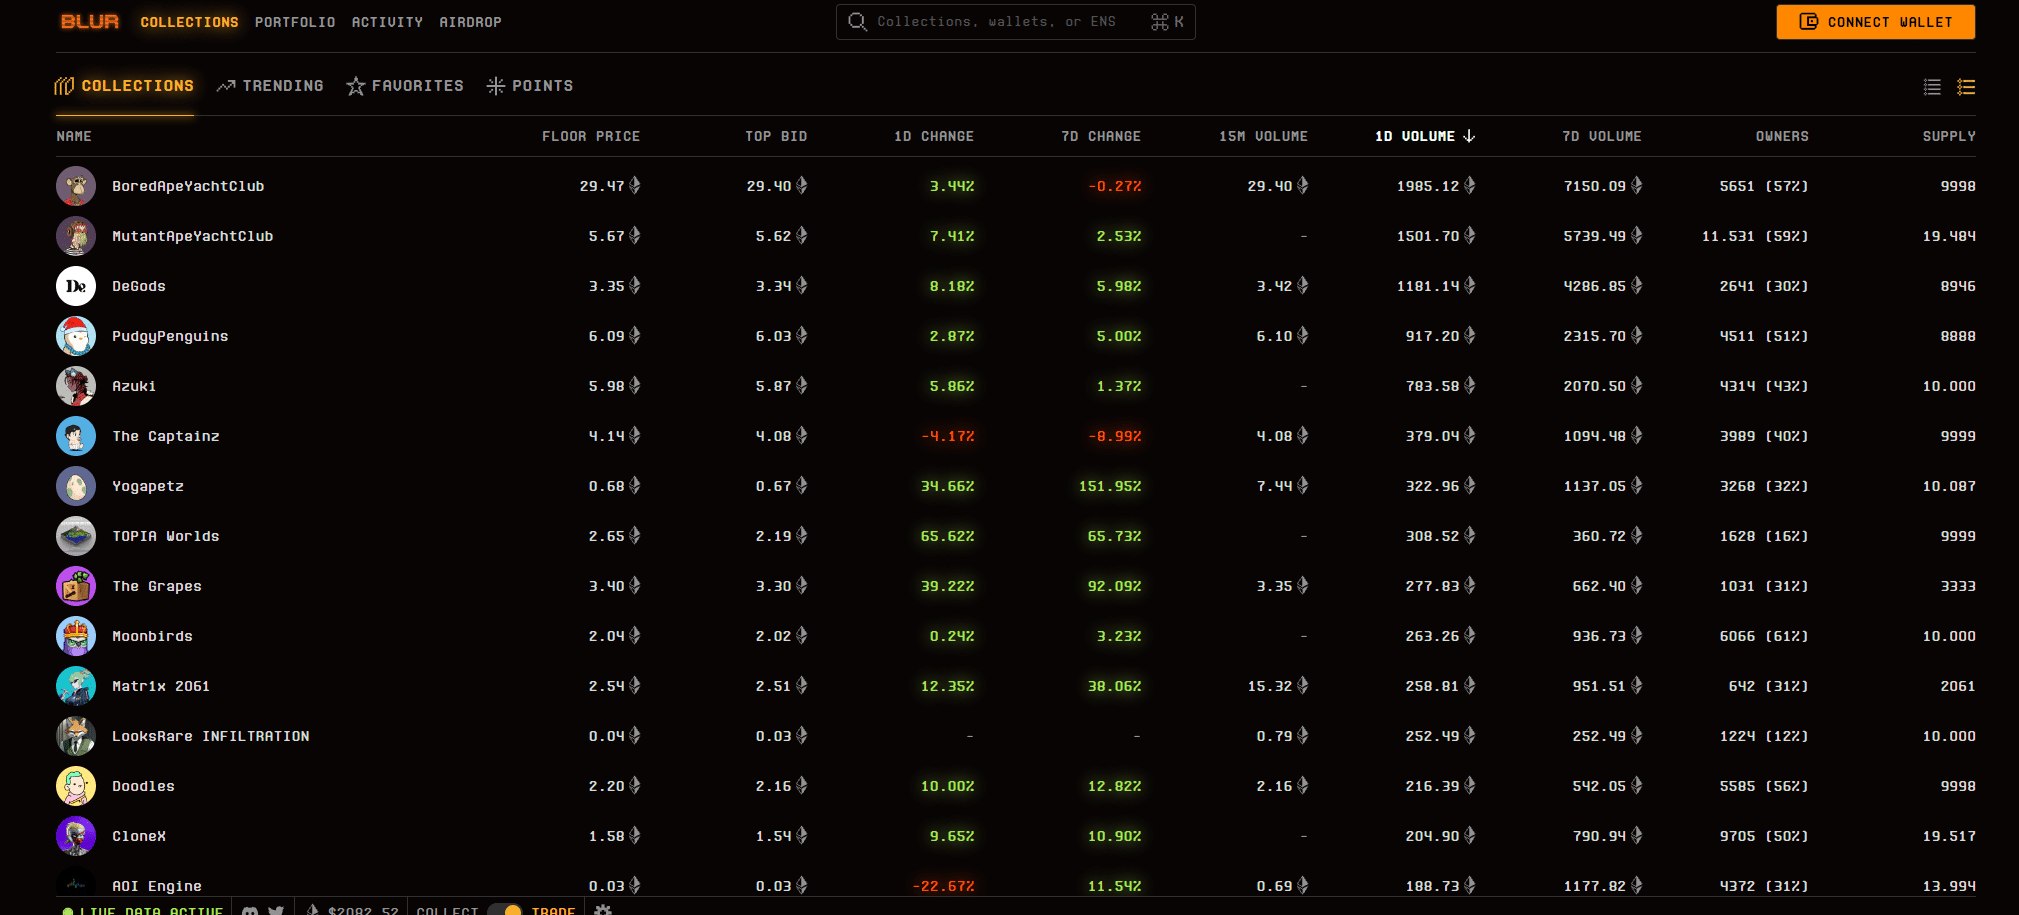Sort by Floor Price column
The width and height of the screenshot is (2019, 915).
[590, 136]
